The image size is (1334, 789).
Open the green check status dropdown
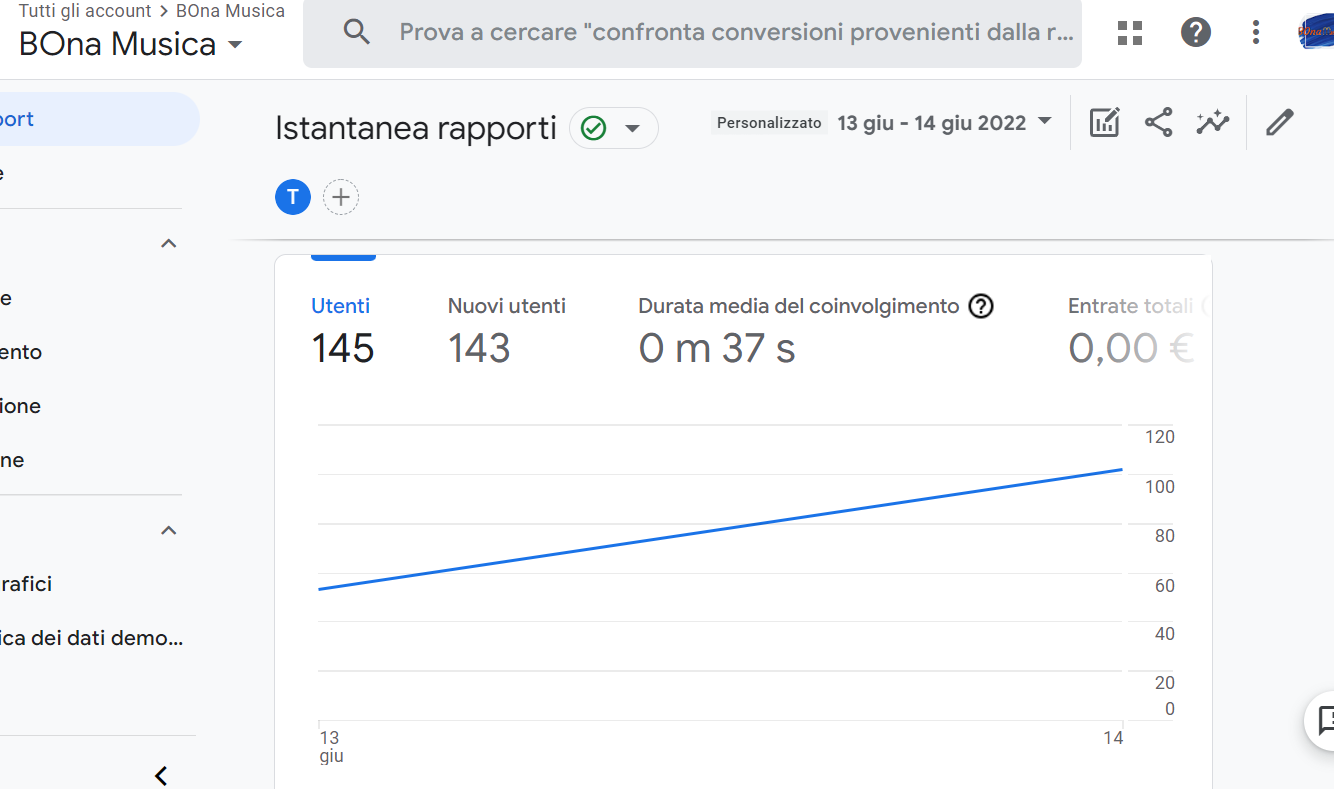(x=614, y=128)
